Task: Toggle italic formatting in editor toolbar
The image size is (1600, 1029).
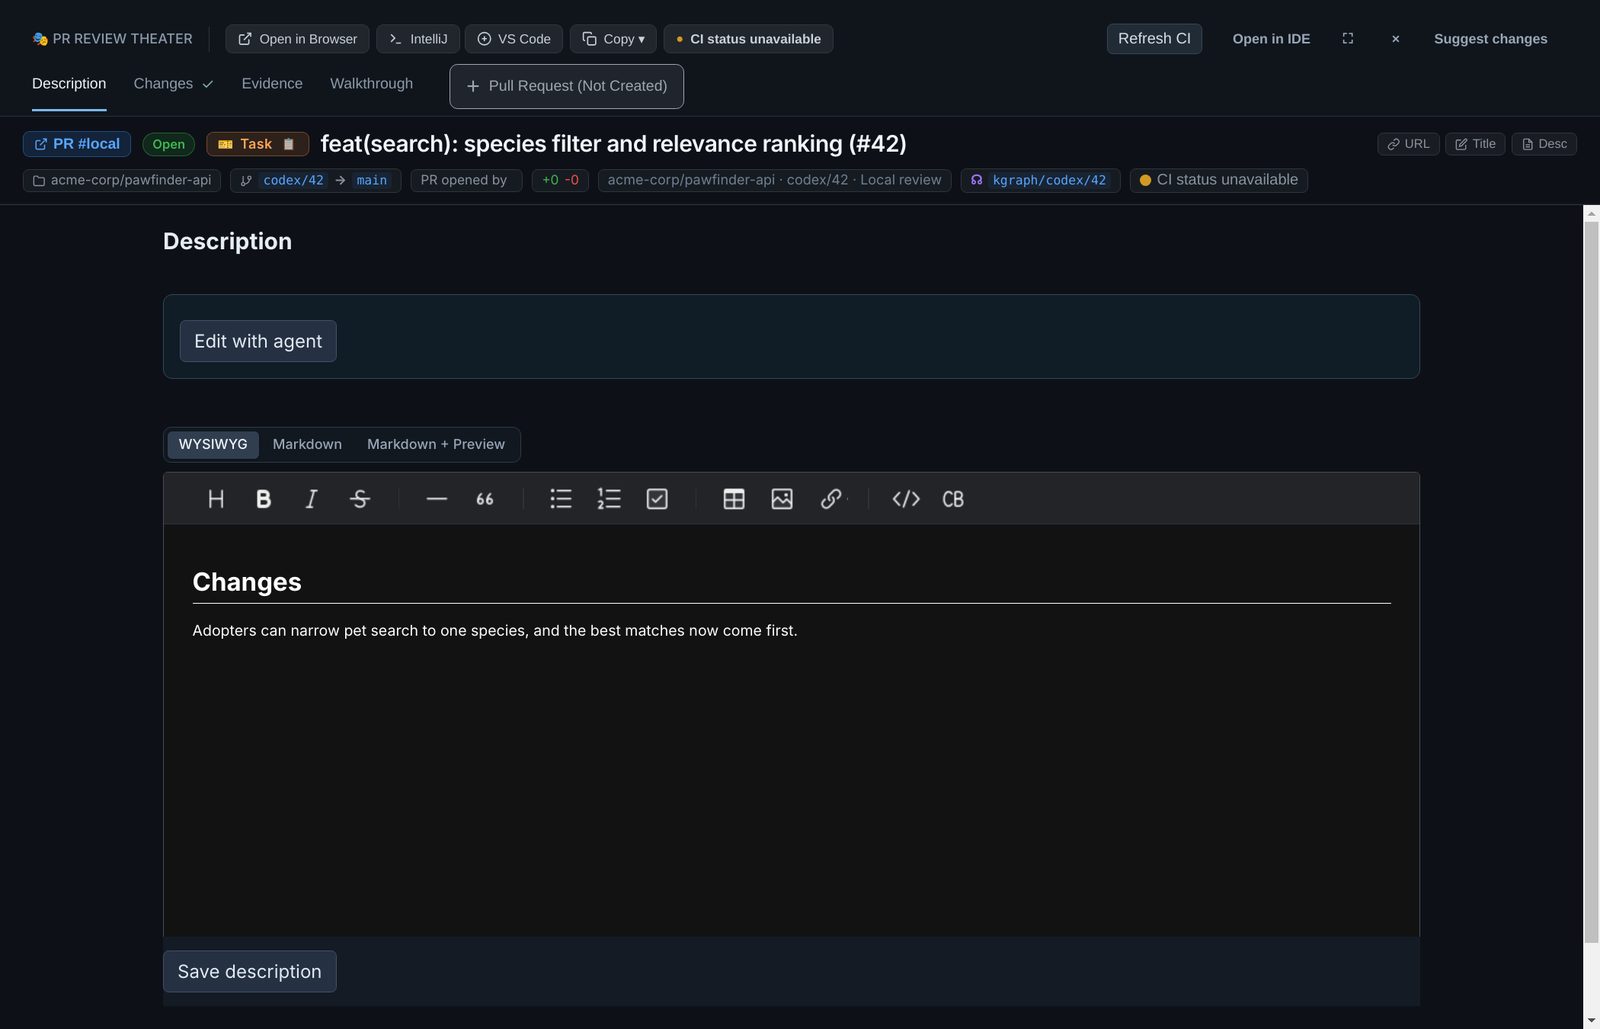Action: pos(311,499)
